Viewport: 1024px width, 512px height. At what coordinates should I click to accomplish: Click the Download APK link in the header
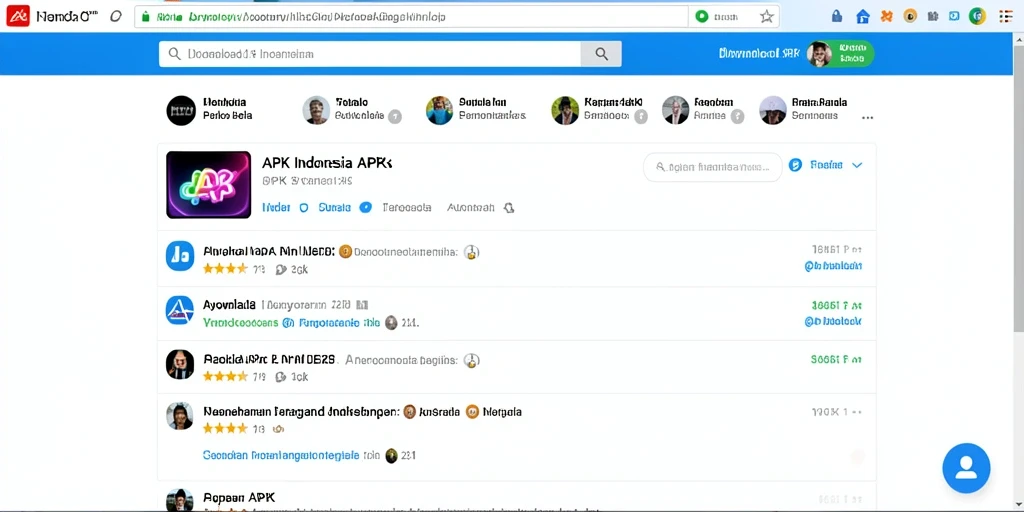coord(759,54)
